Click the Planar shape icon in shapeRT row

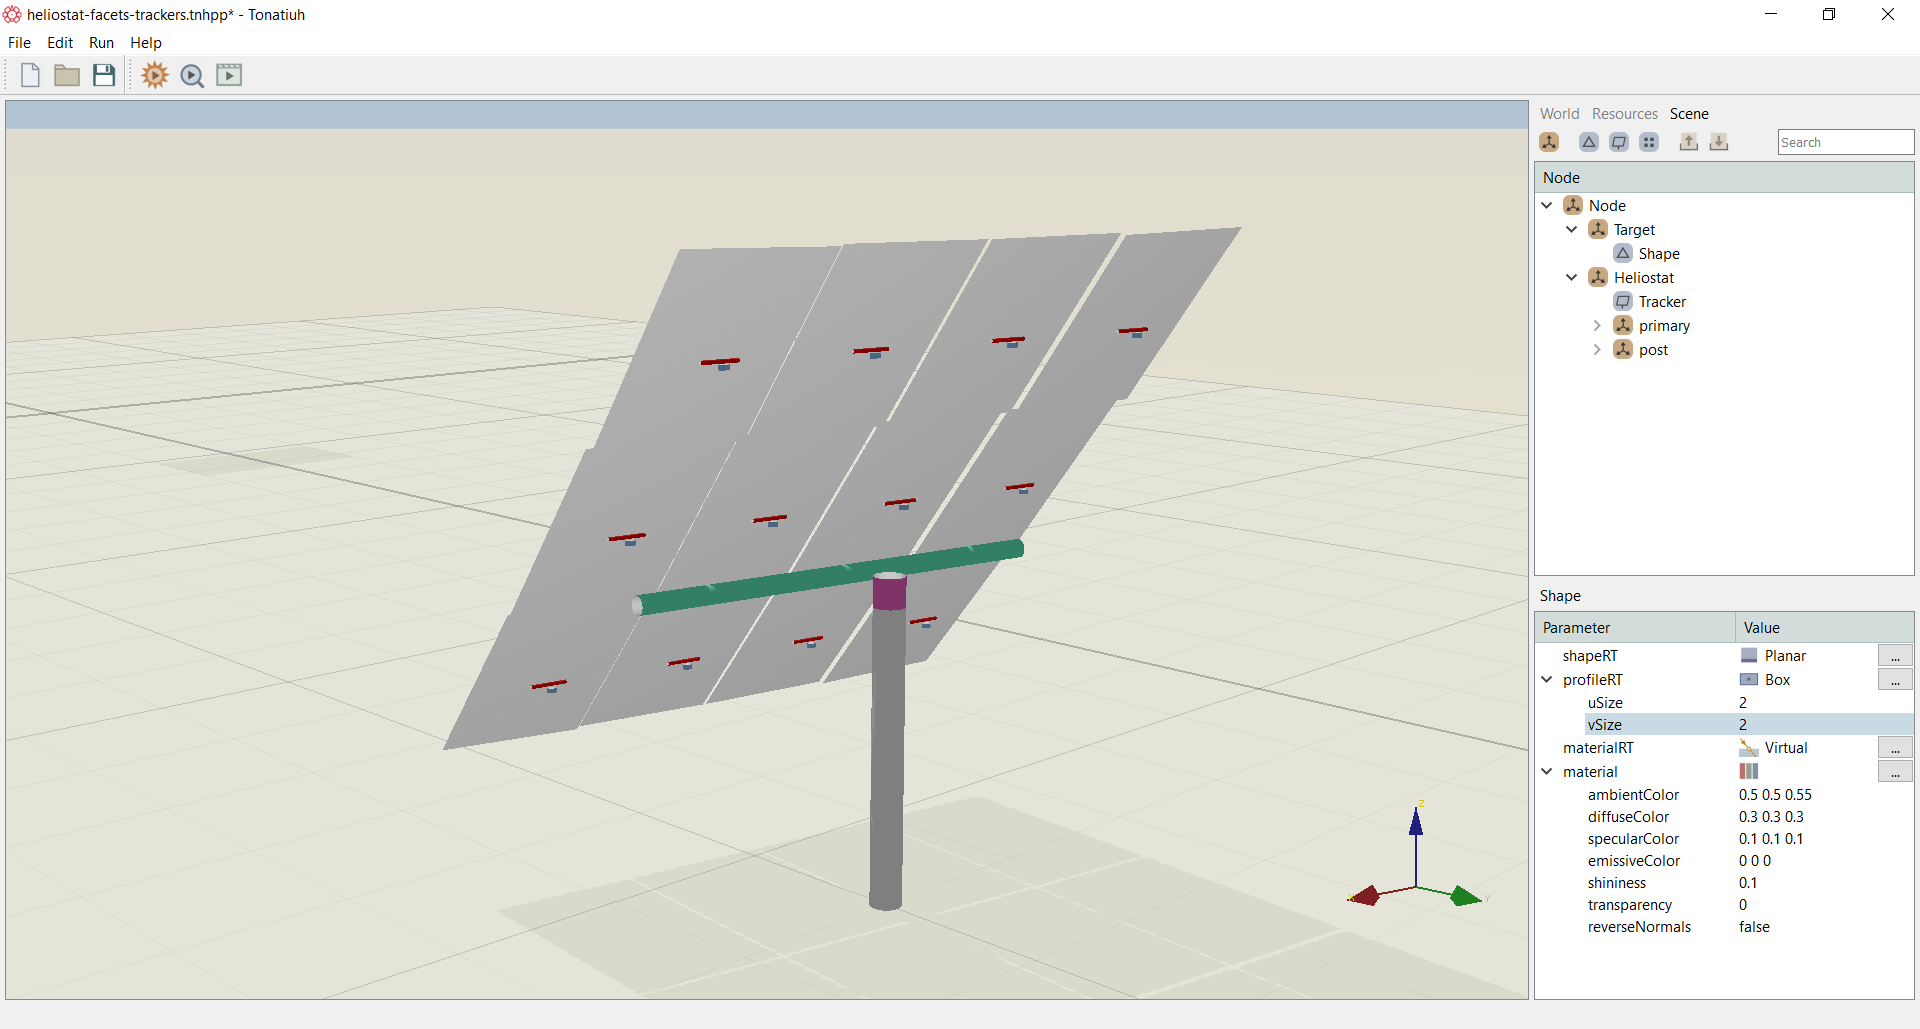tap(1749, 656)
